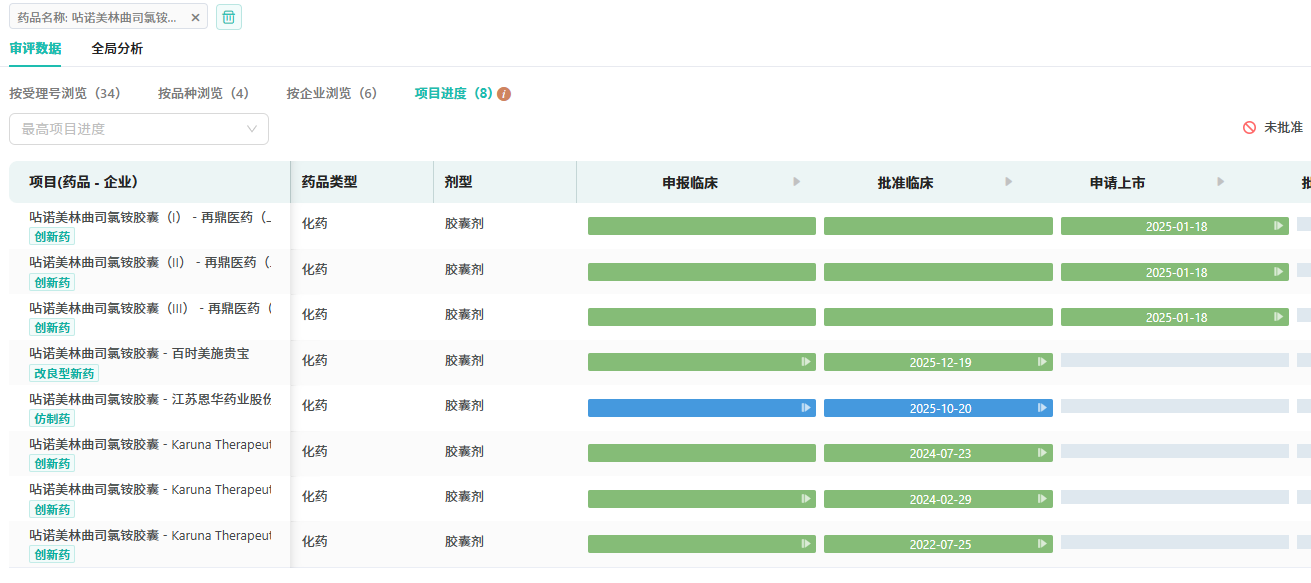Click the 仿制药 tag label
1311x583 pixels.
click(x=52, y=419)
